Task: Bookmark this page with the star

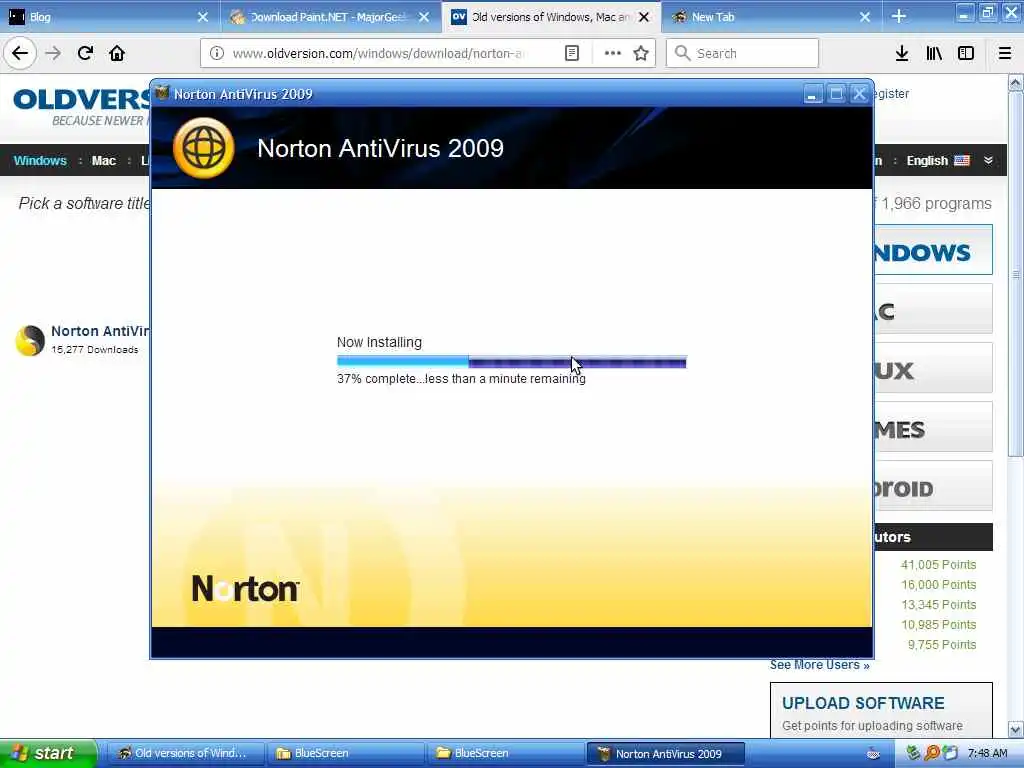Action: pos(641,53)
